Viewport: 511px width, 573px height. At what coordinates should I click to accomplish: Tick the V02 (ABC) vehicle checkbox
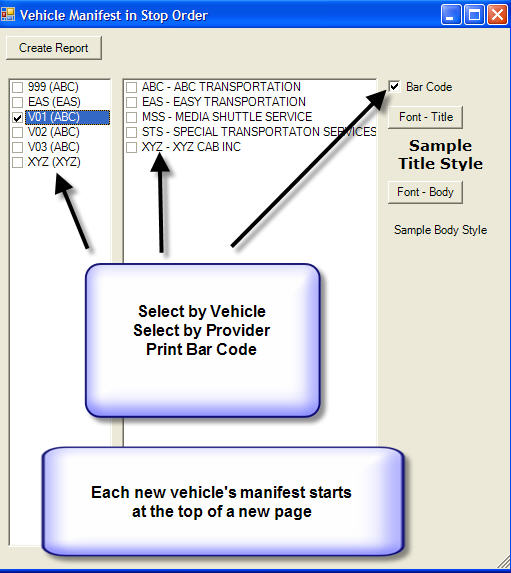[x=18, y=132]
